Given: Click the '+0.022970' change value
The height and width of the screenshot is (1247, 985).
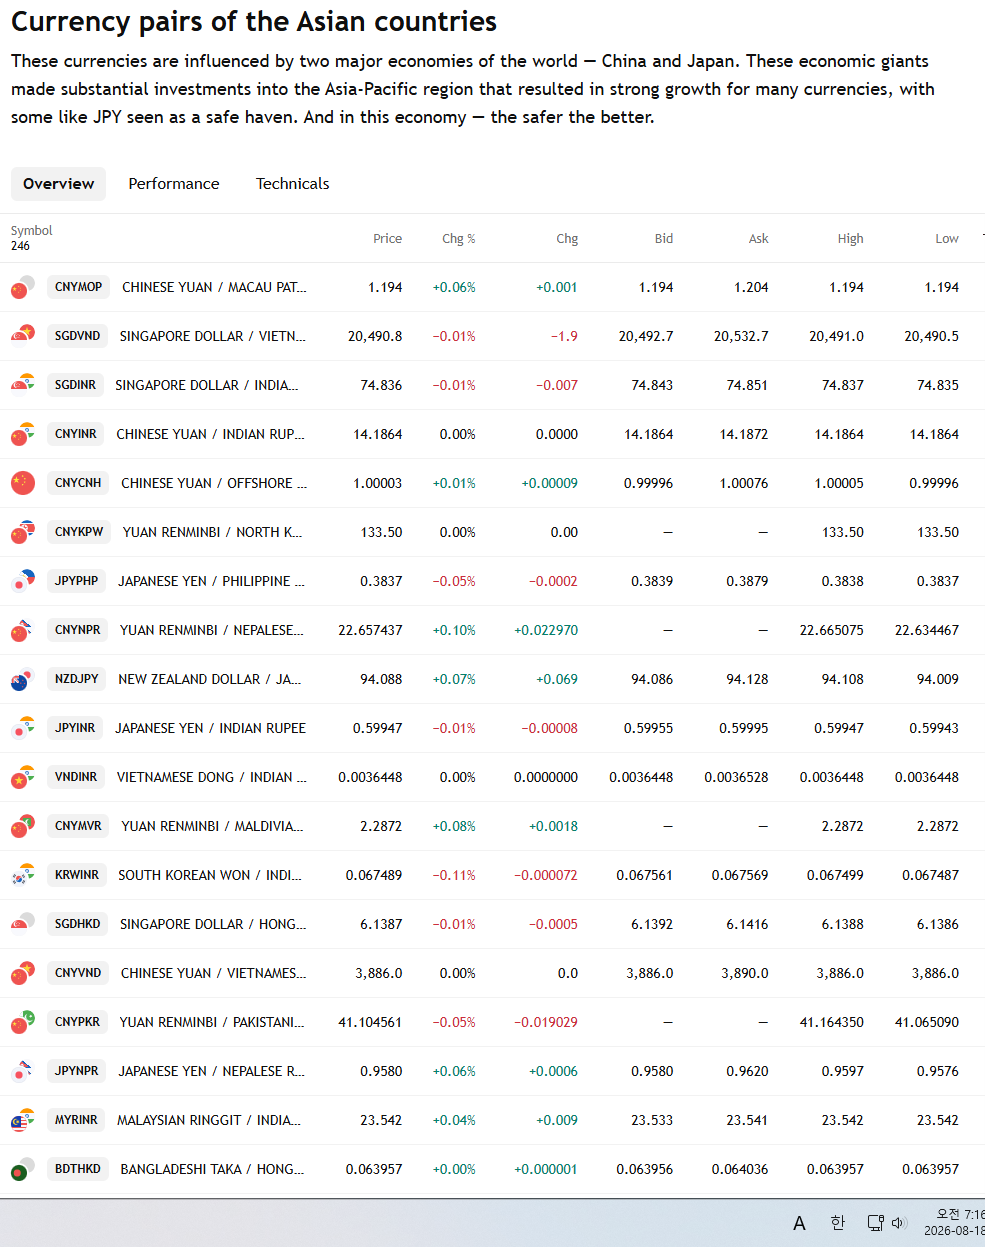Looking at the screenshot, I should 546,630.
